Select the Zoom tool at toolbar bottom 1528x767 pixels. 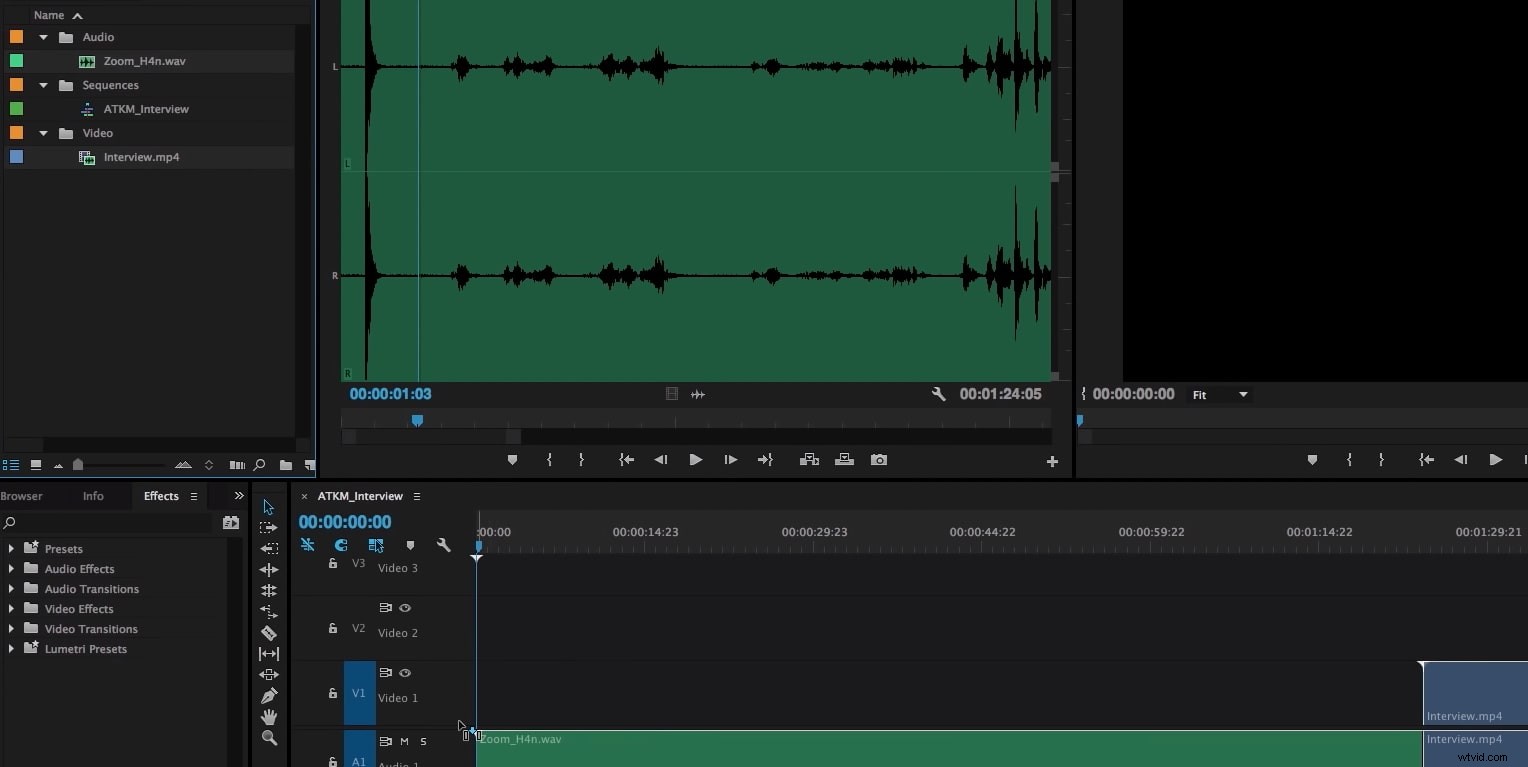point(268,738)
